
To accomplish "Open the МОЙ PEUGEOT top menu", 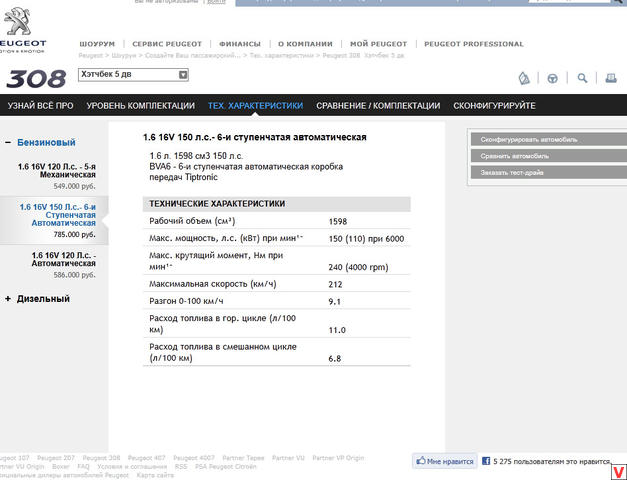I will click(x=378, y=44).
